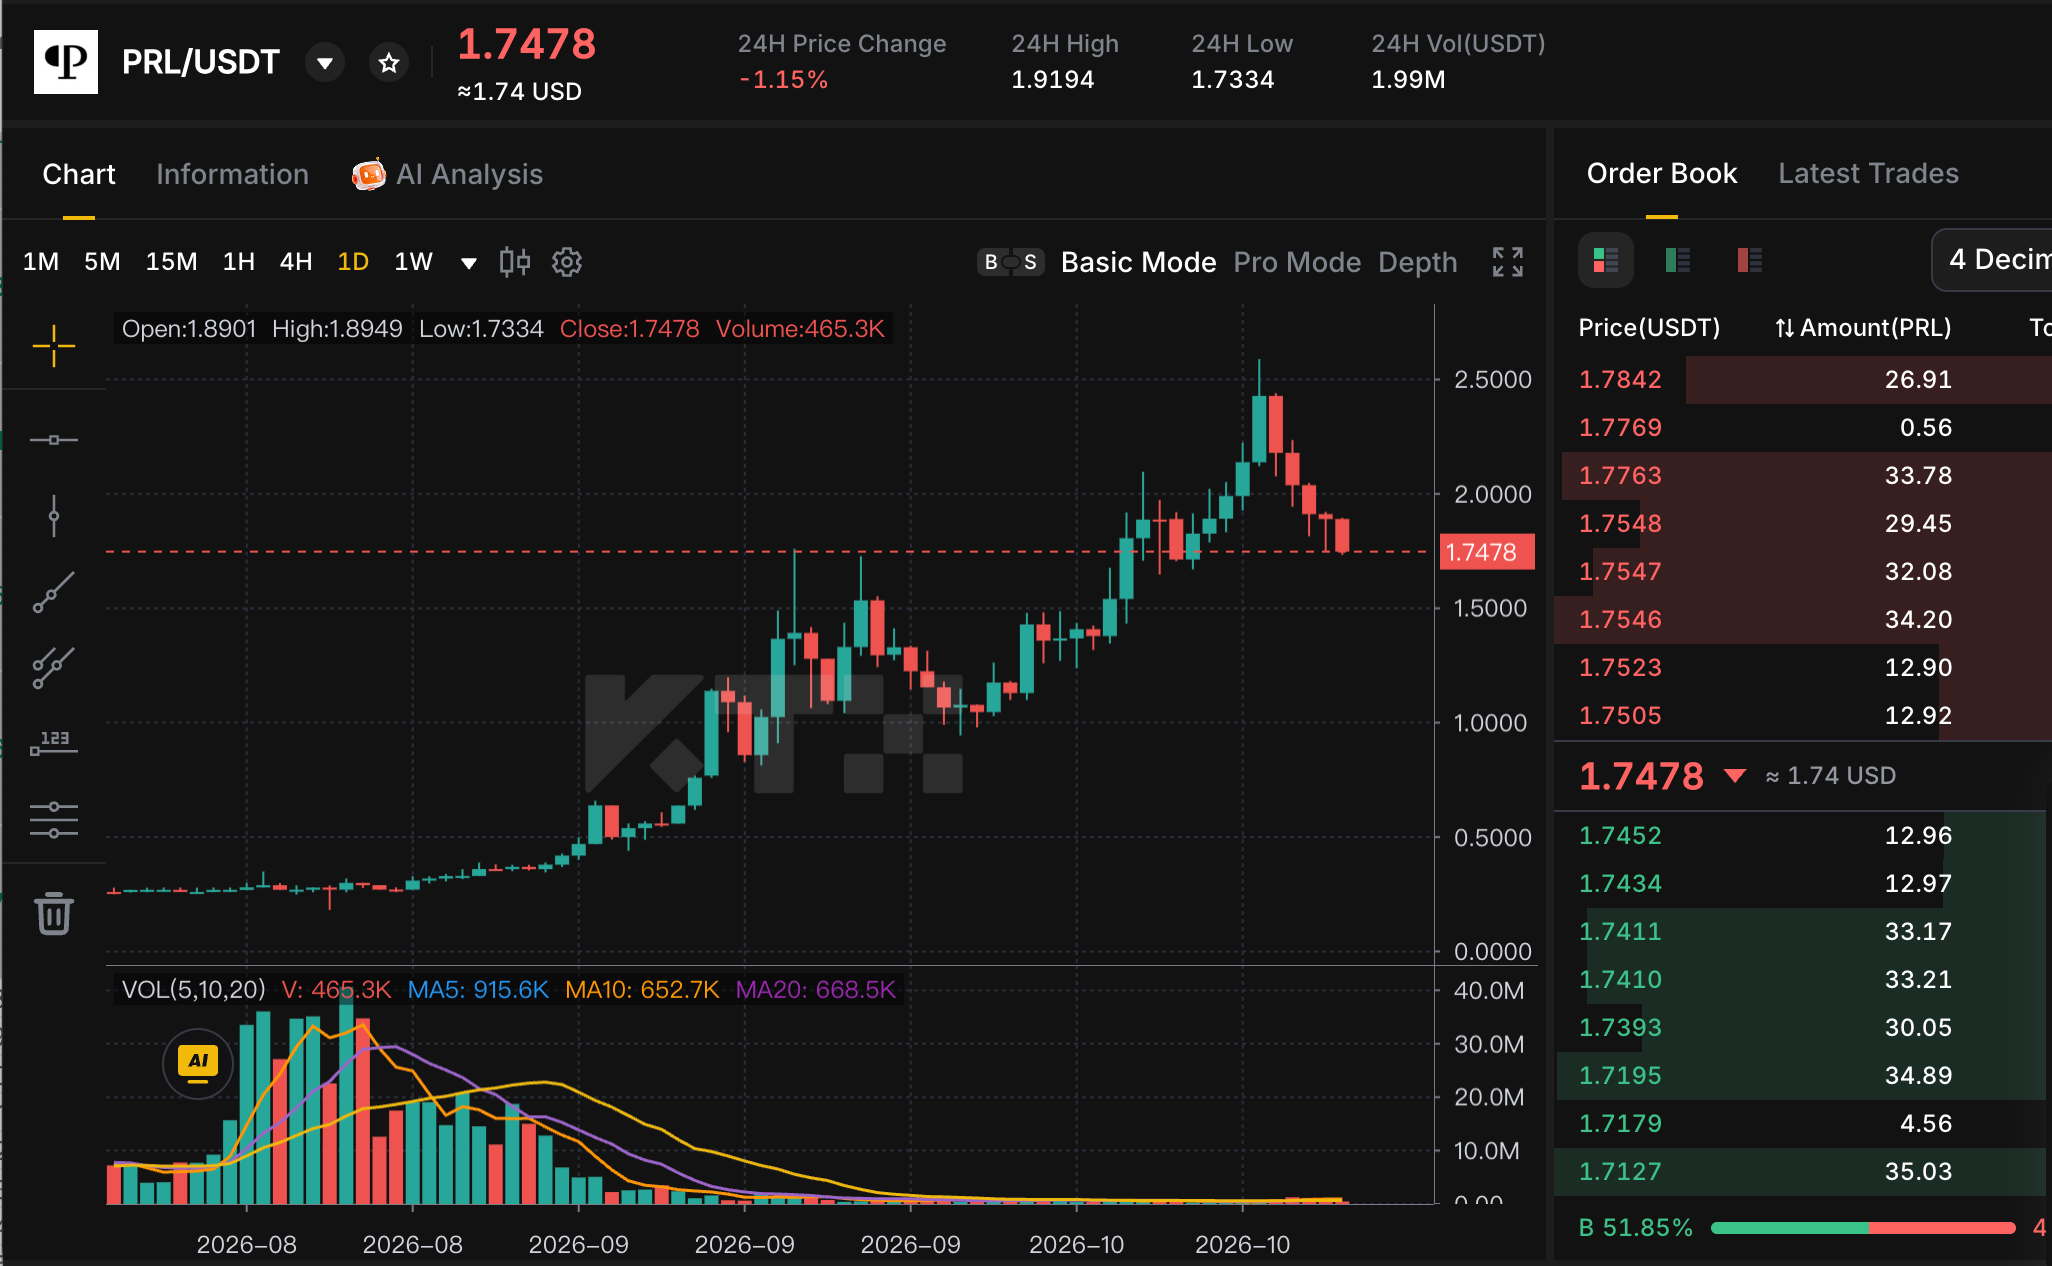
Task: Switch to the Chart tab
Action: [x=79, y=174]
